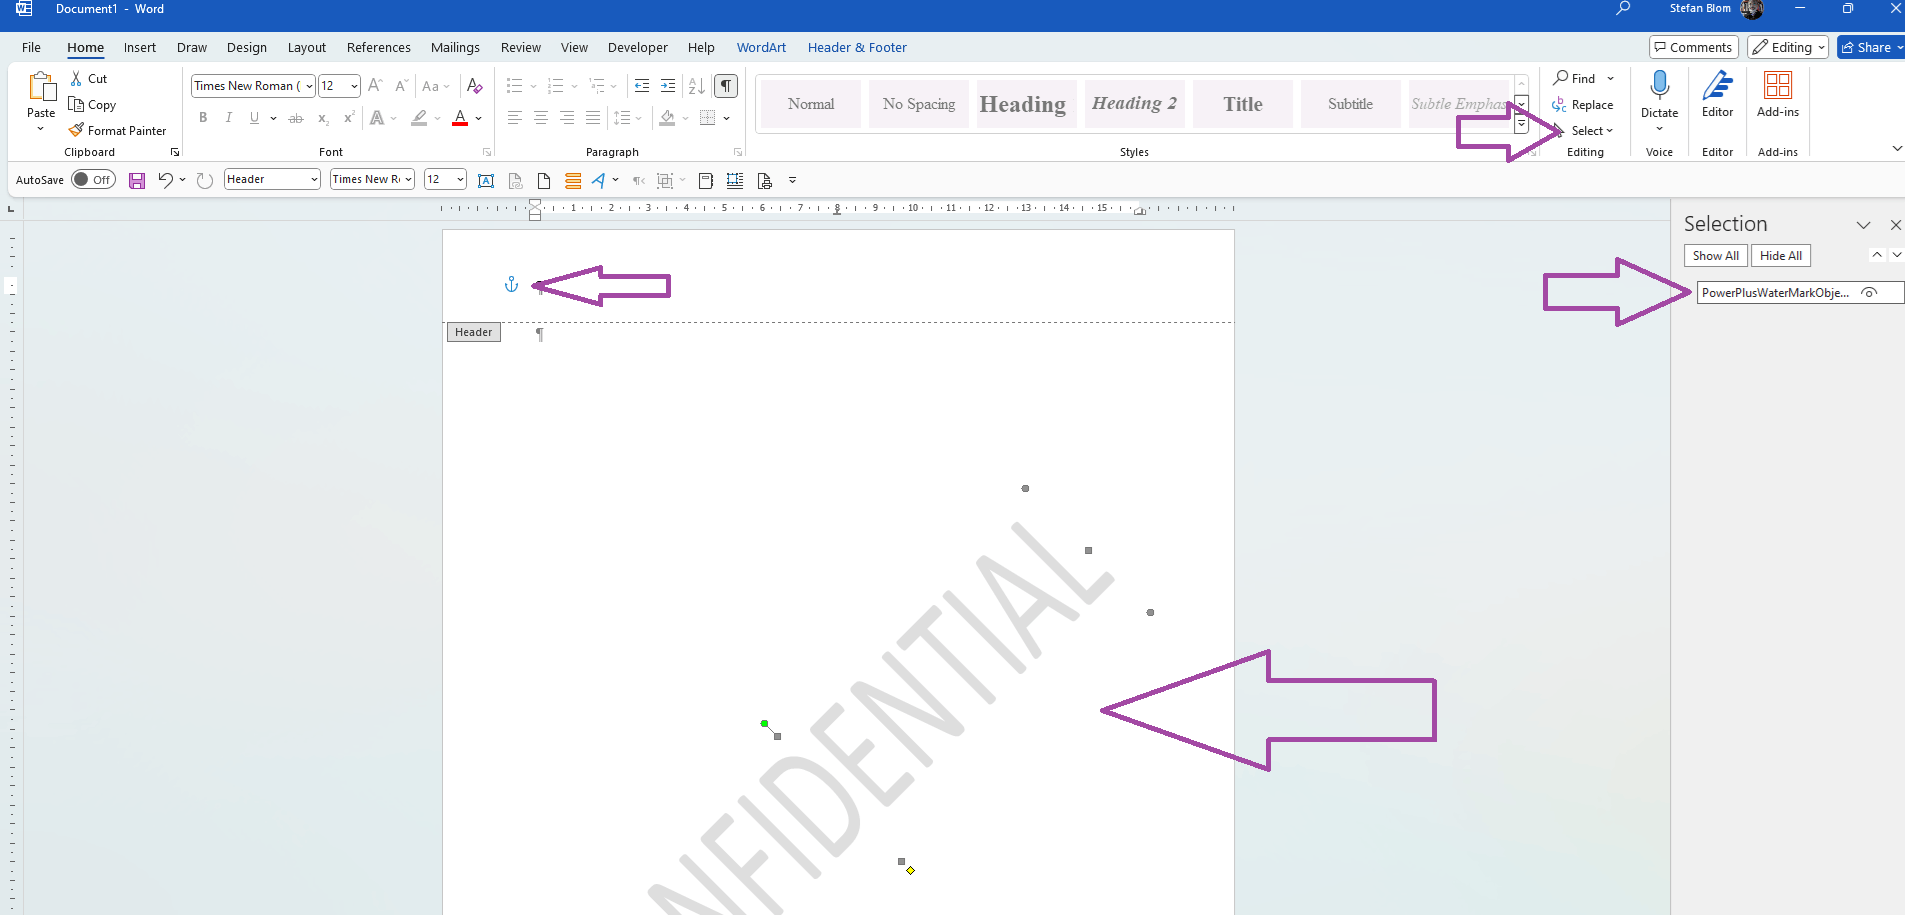Toggle Bold formatting
The image size is (1905, 915).
203,118
